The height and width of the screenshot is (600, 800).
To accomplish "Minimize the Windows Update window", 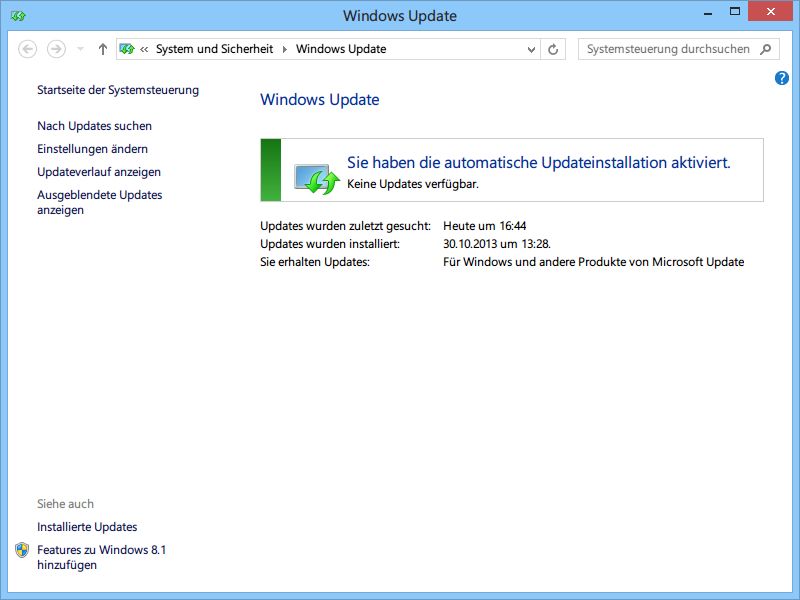I will click(x=708, y=13).
